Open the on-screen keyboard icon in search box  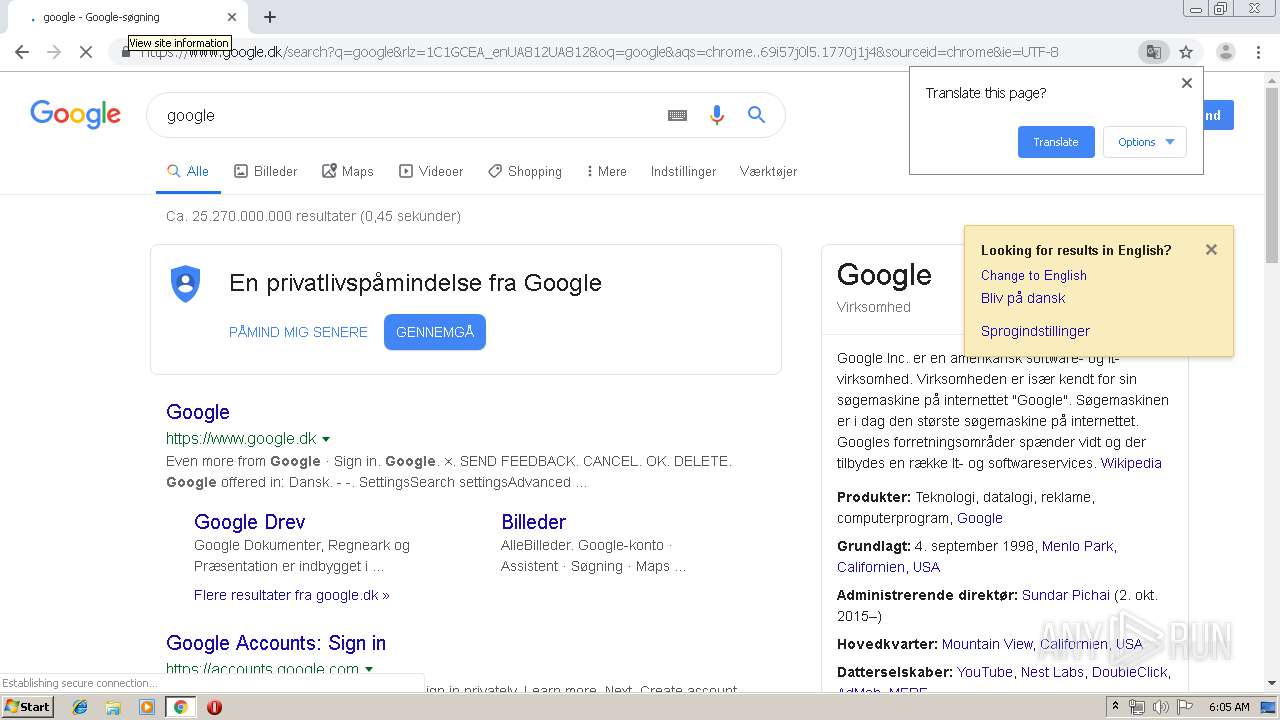click(x=677, y=115)
